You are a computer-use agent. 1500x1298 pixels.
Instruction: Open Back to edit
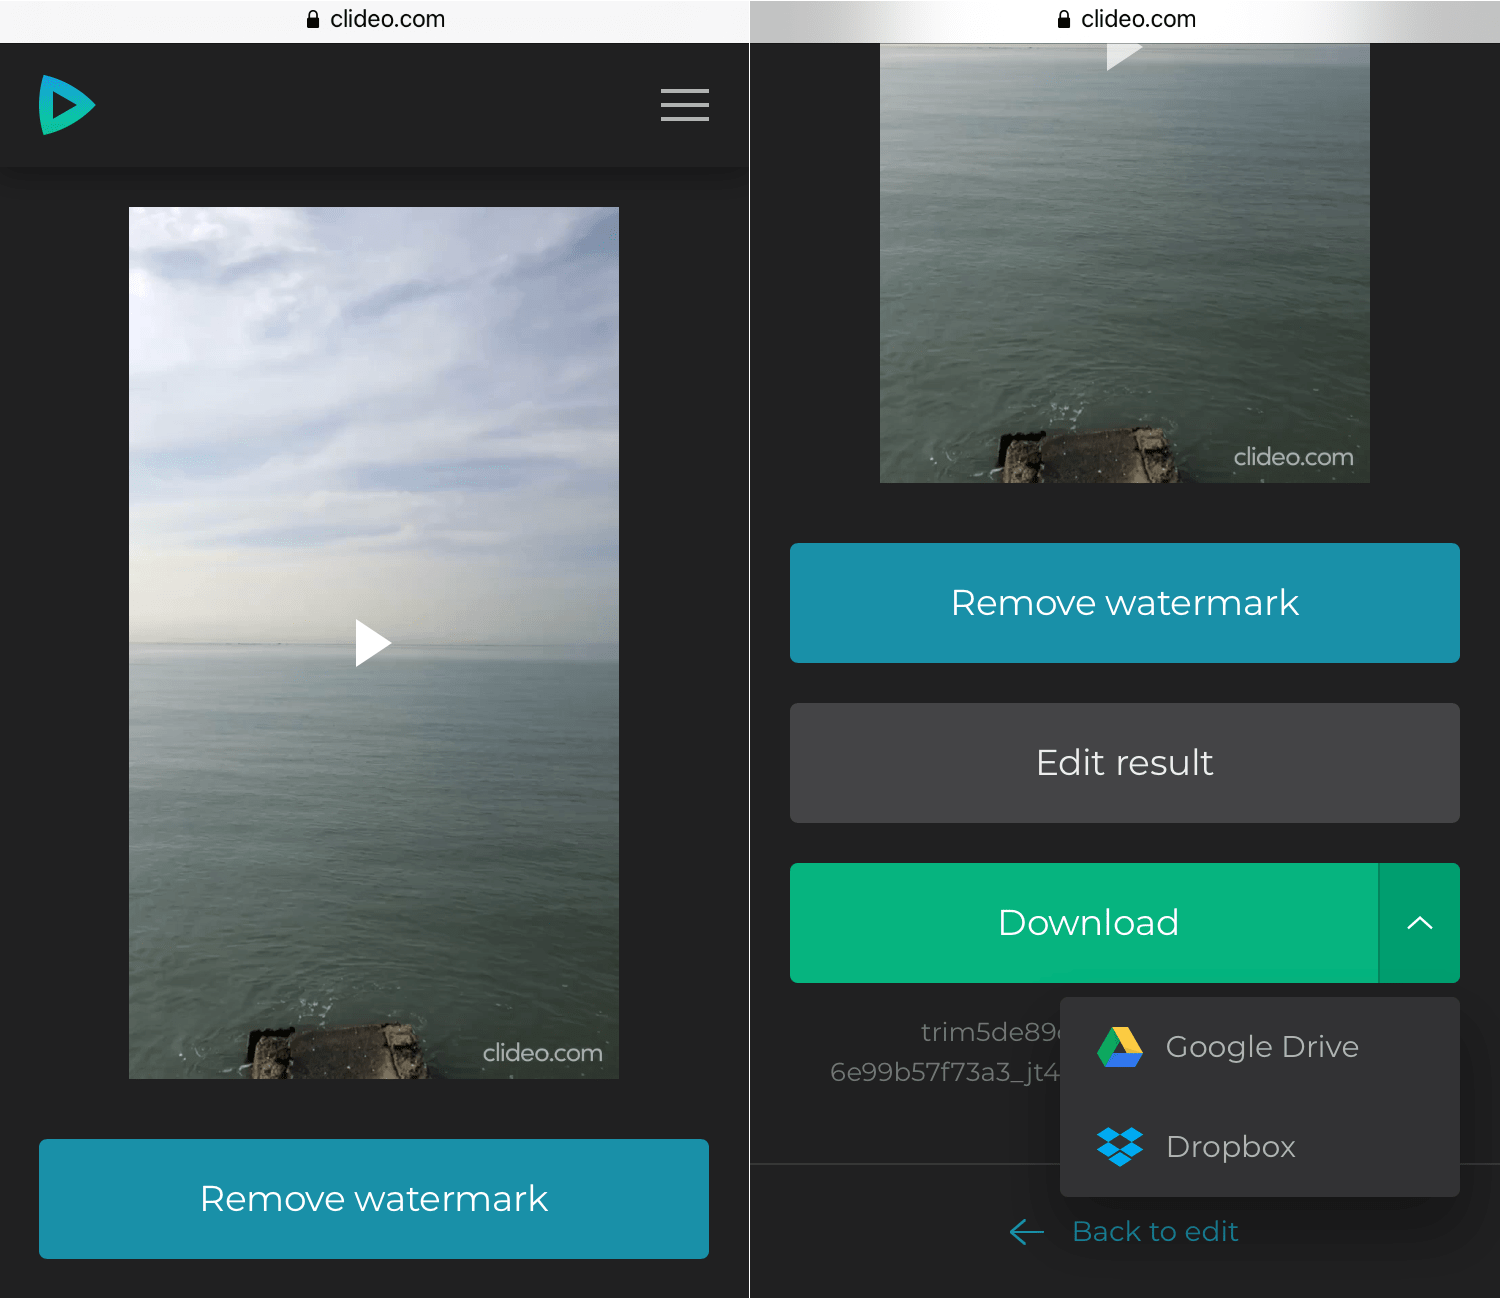pos(1155,1231)
